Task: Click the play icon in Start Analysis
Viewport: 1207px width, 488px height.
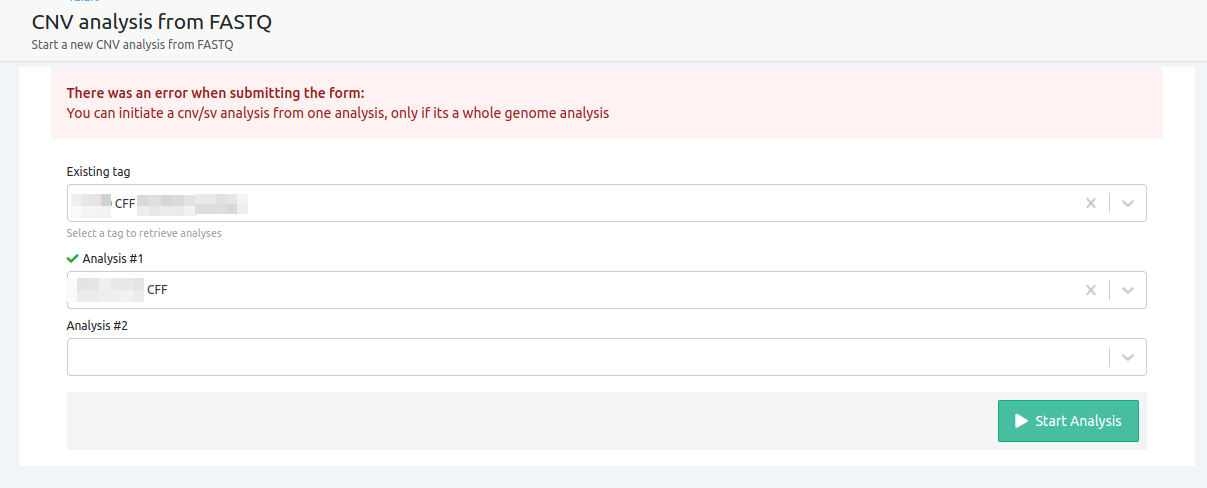Action: point(1021,421)
